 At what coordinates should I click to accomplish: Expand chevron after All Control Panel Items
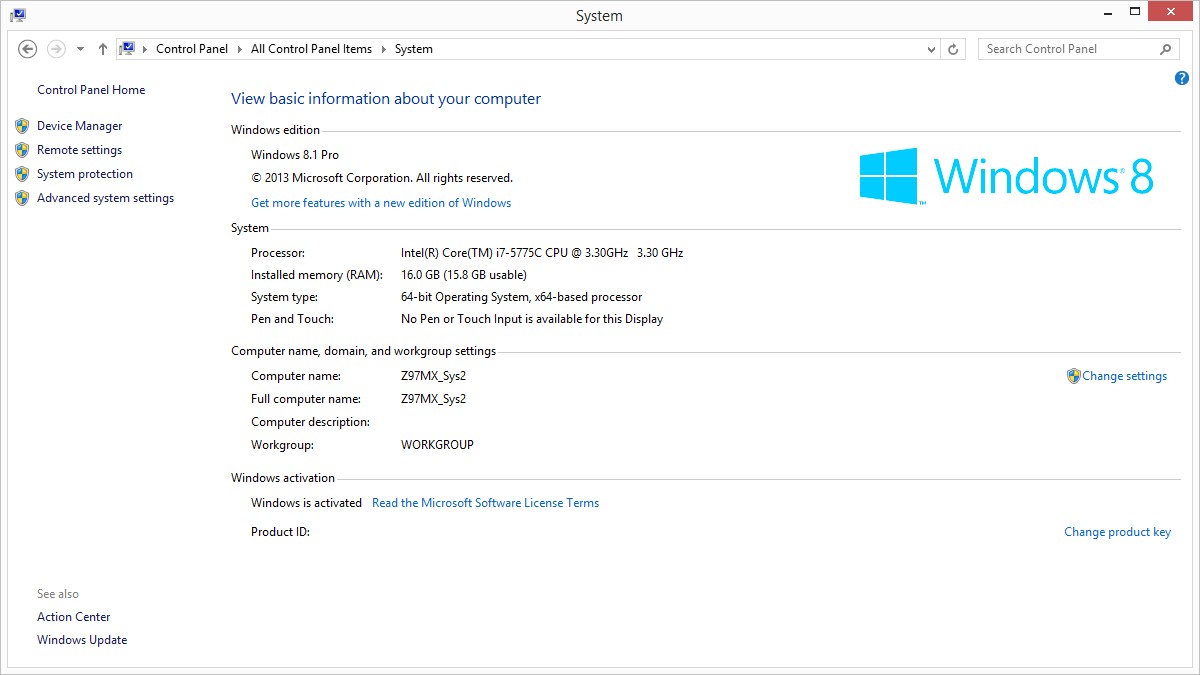(383, 49)
